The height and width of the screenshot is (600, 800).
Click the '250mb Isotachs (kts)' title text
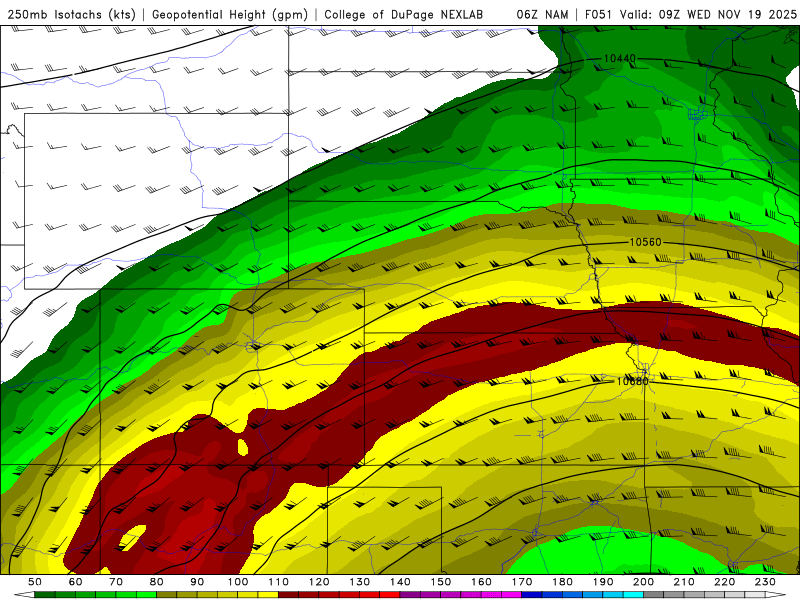click(x=71, y=14)
